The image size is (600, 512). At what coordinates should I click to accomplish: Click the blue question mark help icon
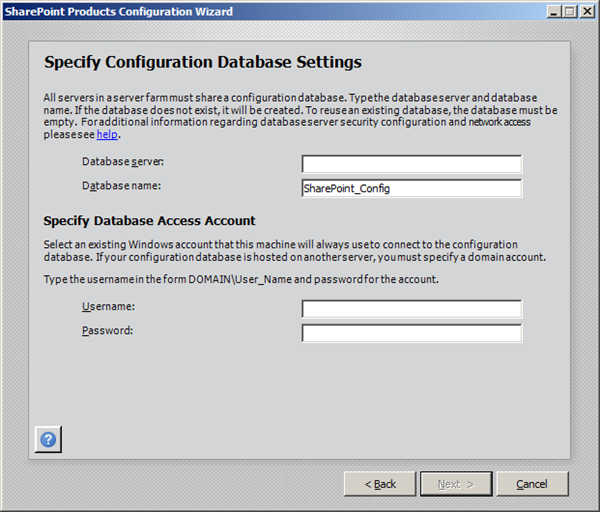coord(49,439)
